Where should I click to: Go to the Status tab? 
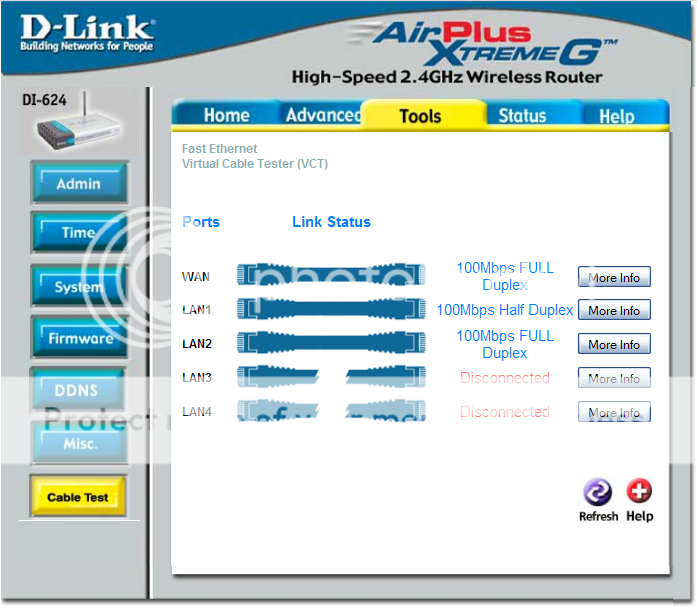point(522,115)
